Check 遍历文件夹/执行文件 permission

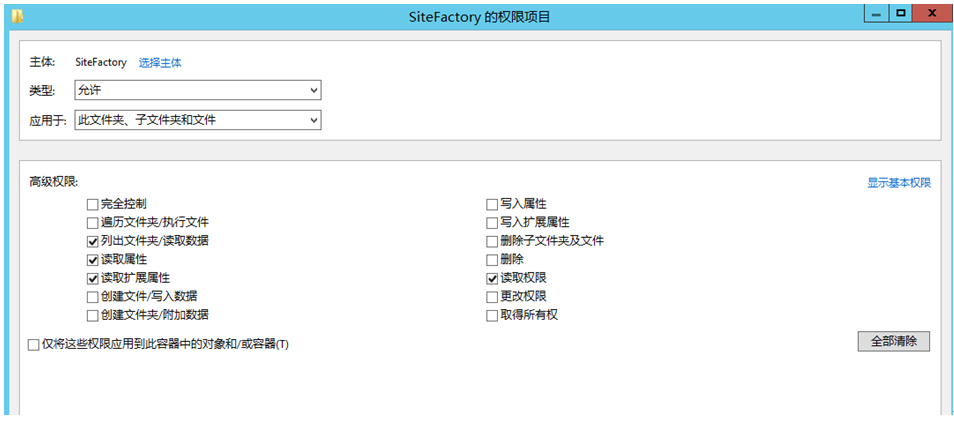(93, 222)
